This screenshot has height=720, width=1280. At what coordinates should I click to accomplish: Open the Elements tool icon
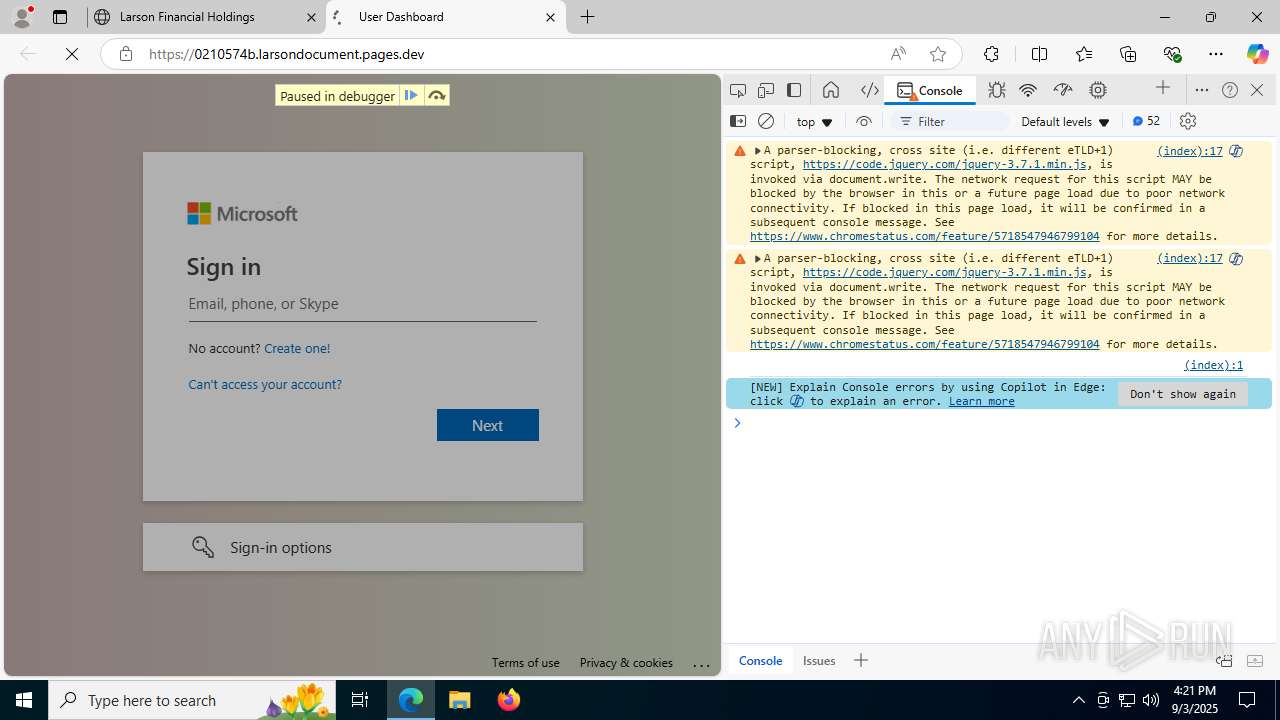point(870,90)
